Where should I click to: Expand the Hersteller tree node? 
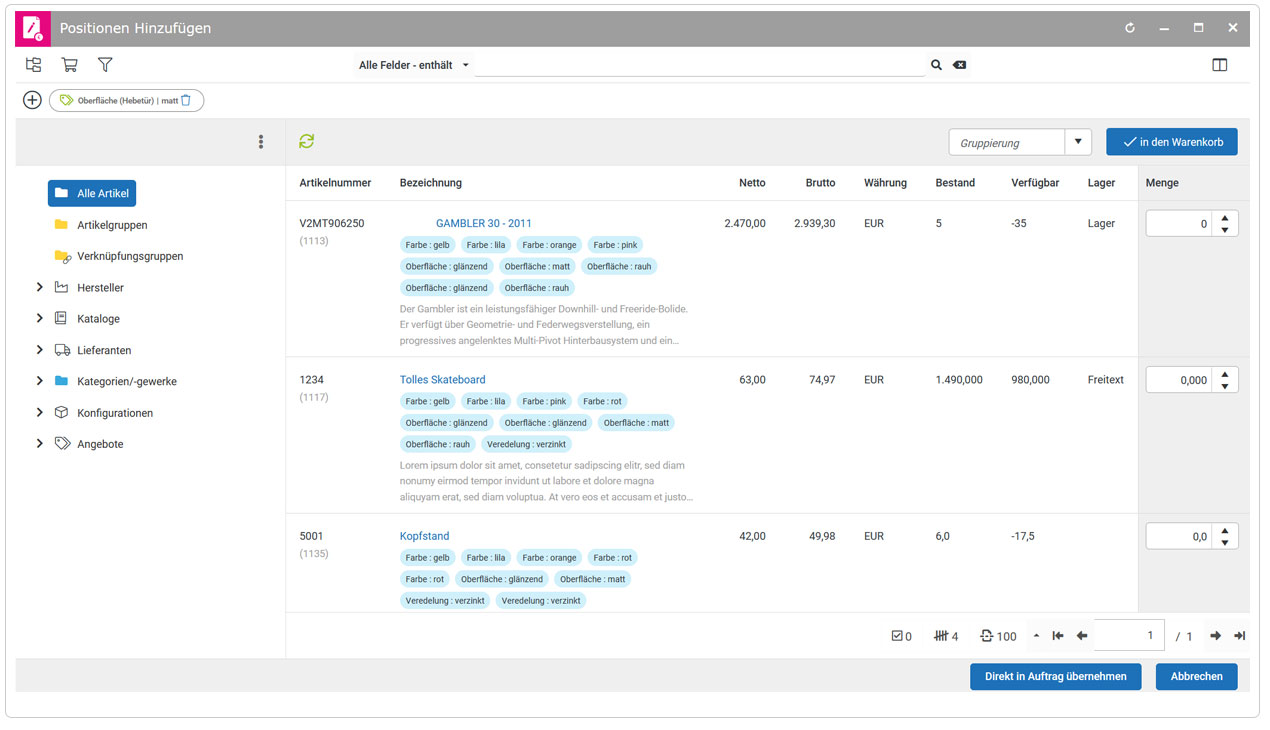40,288
